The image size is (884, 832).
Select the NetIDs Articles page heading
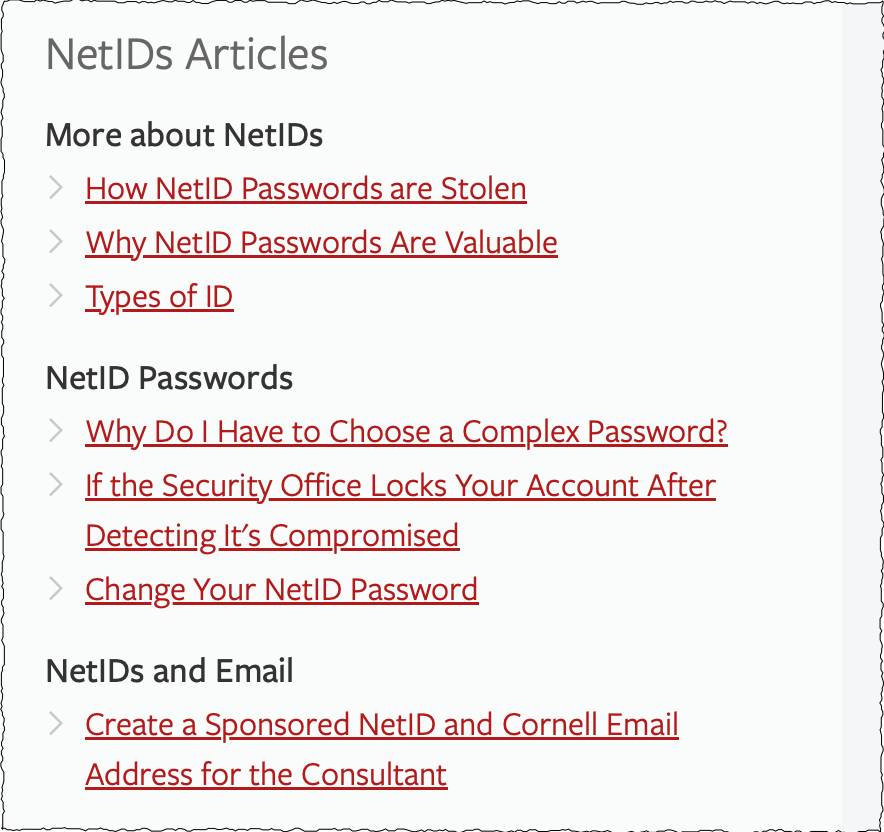tap(187, 54)
